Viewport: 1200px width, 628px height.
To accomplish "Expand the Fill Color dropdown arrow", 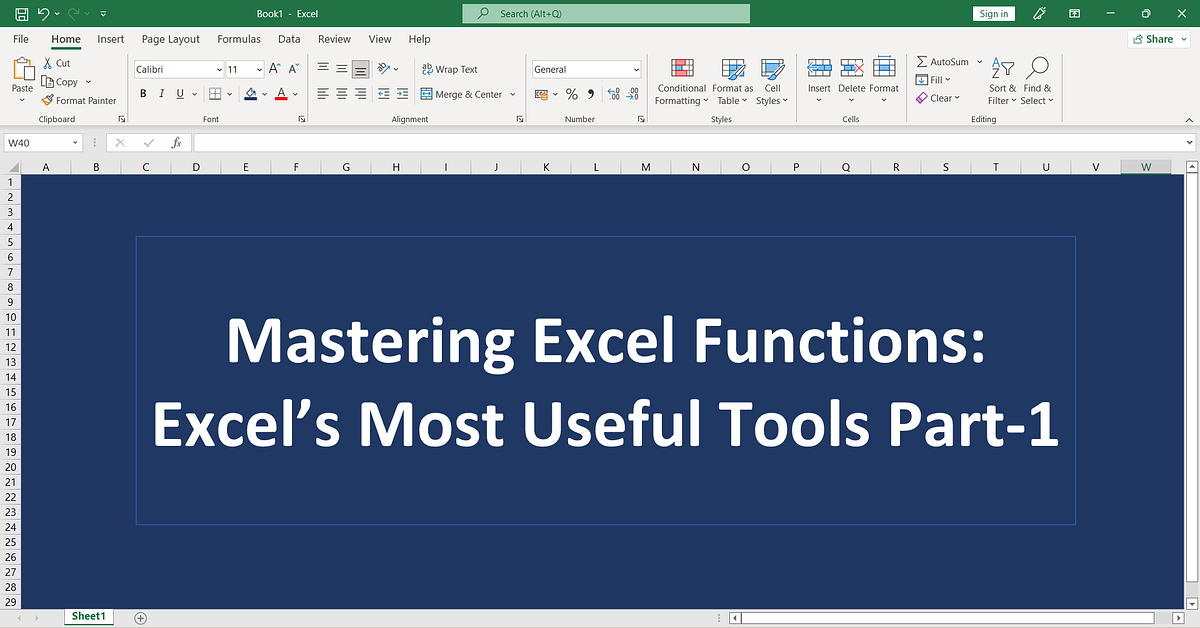I will [x=265, y=93].
